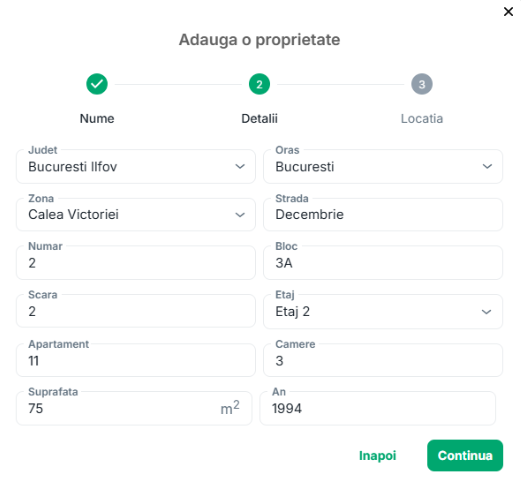Open the Oras dropdown showing Bucuresti

click(383, 166)
